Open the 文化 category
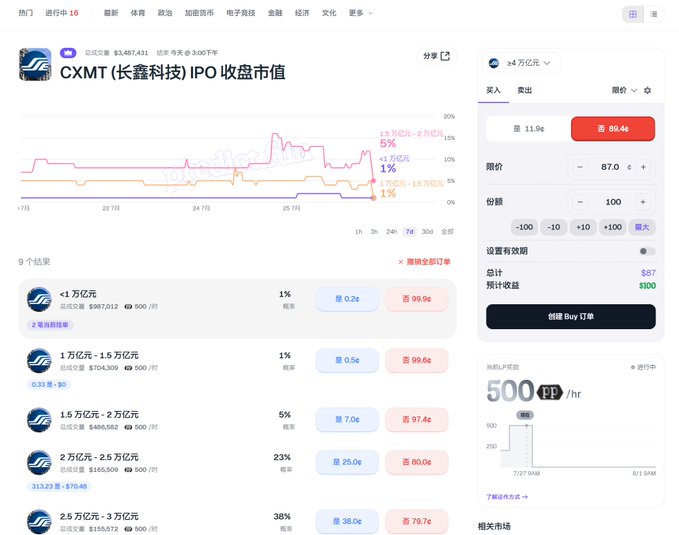The image size is (679, 535). pos(329,13)
